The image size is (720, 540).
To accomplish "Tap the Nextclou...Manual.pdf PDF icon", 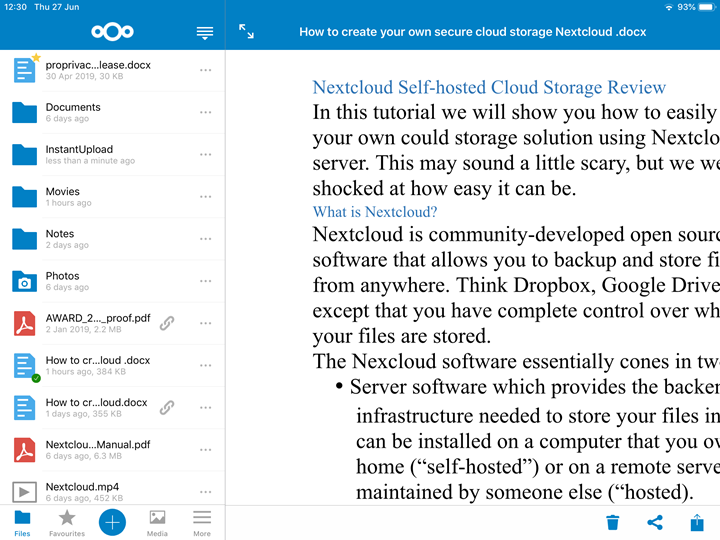I will [x=24, y=450].
